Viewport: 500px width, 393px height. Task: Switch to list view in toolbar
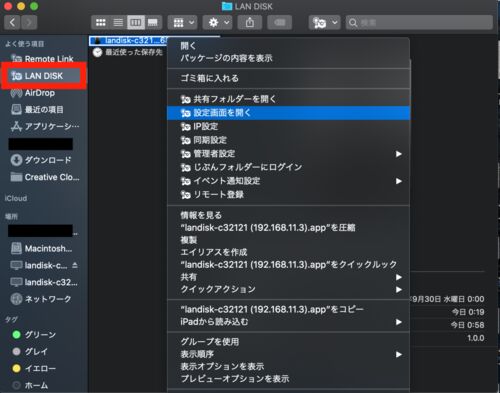[x=118, y=23]
